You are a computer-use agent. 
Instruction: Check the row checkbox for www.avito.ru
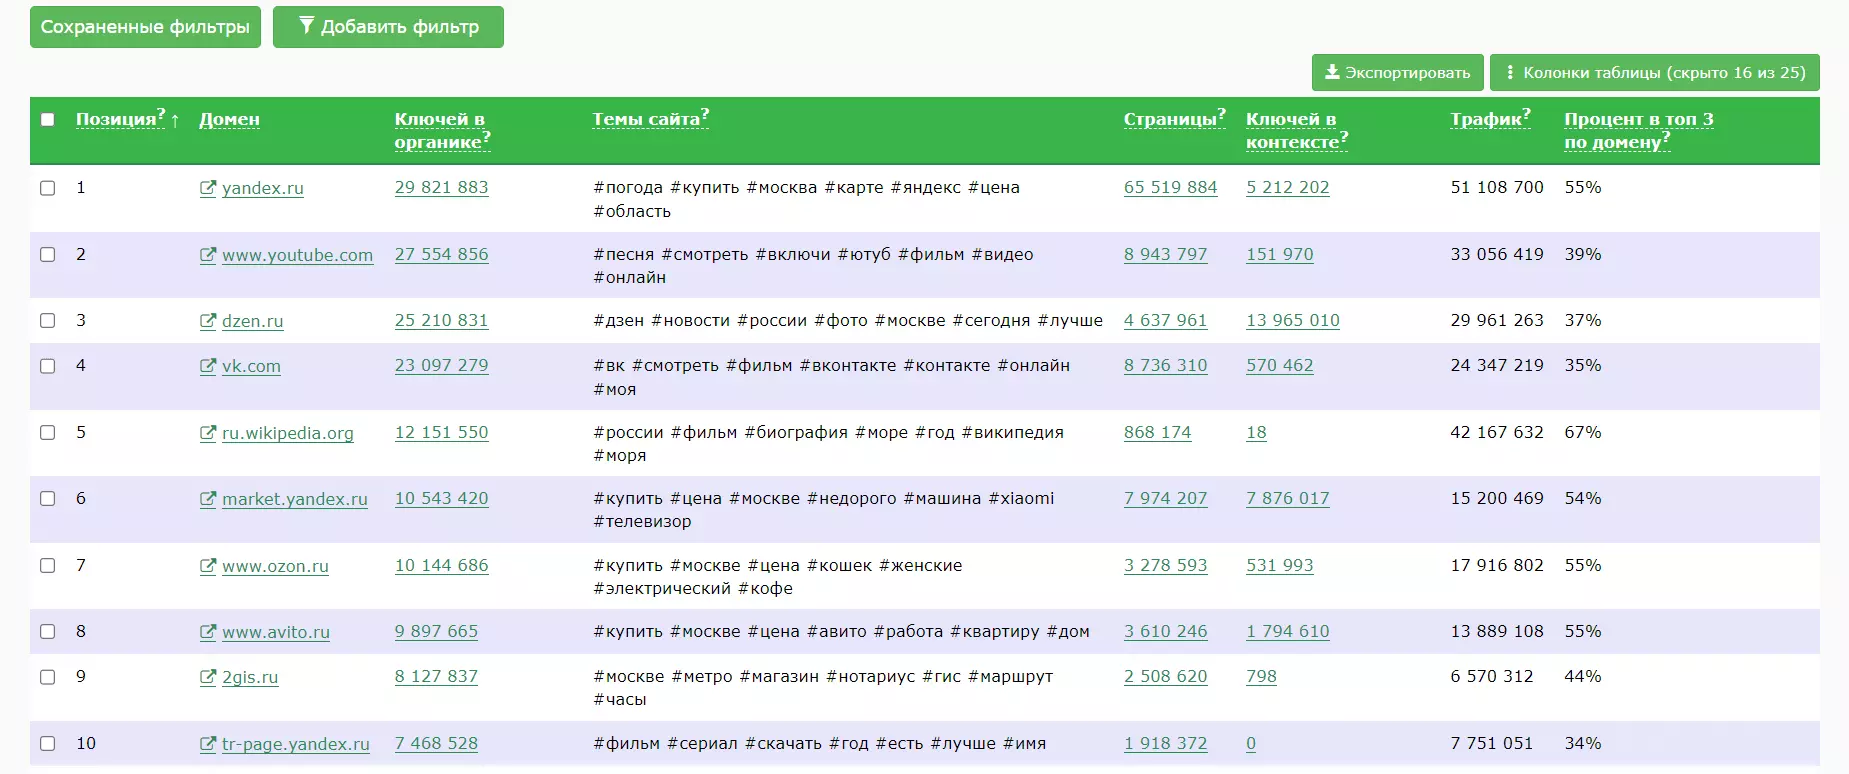point(47,631)
